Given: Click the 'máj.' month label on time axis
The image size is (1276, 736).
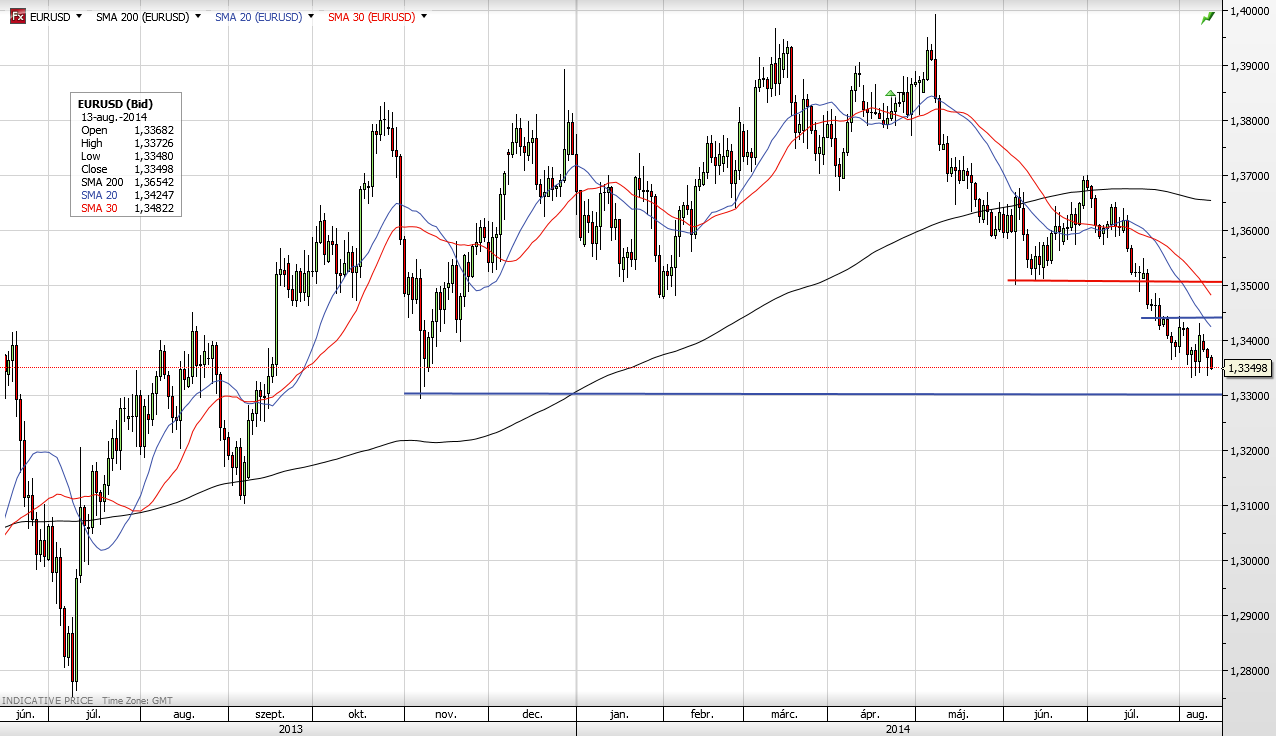Looking at the screenshot, I should pos(958,715).
